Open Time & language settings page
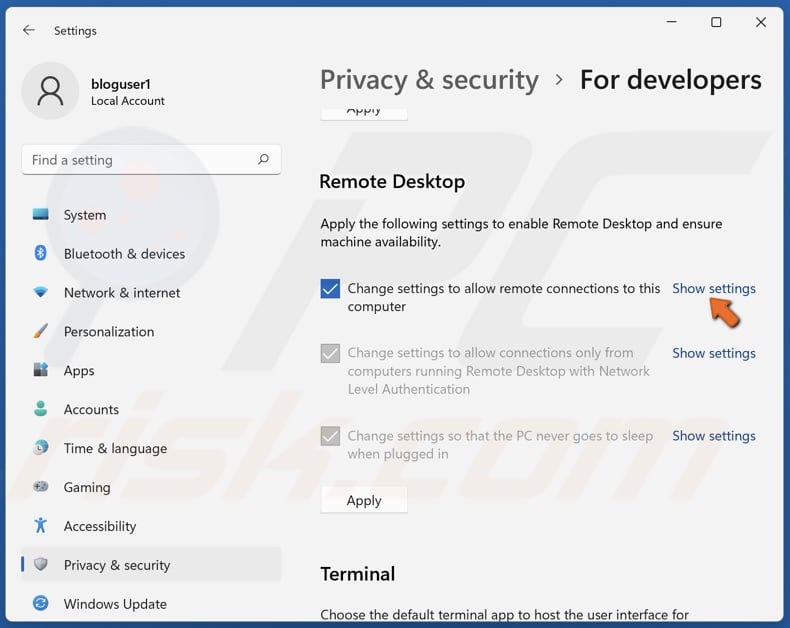 (115, 449)
